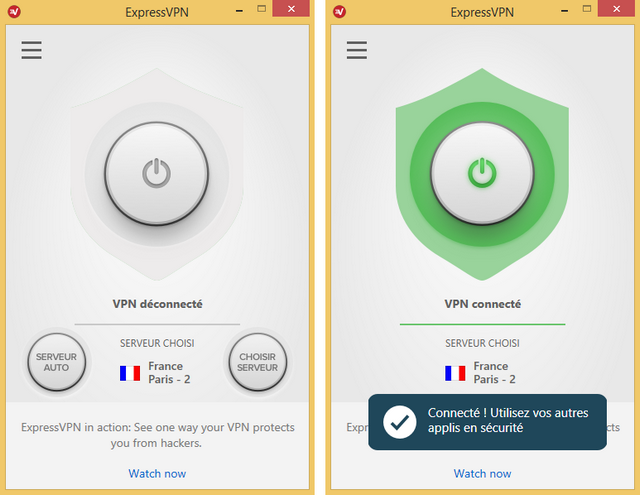This screenshot has width=640, height=495.
Task: Maximize the connected ExpressVPN window
Action: tap(587, 9)
